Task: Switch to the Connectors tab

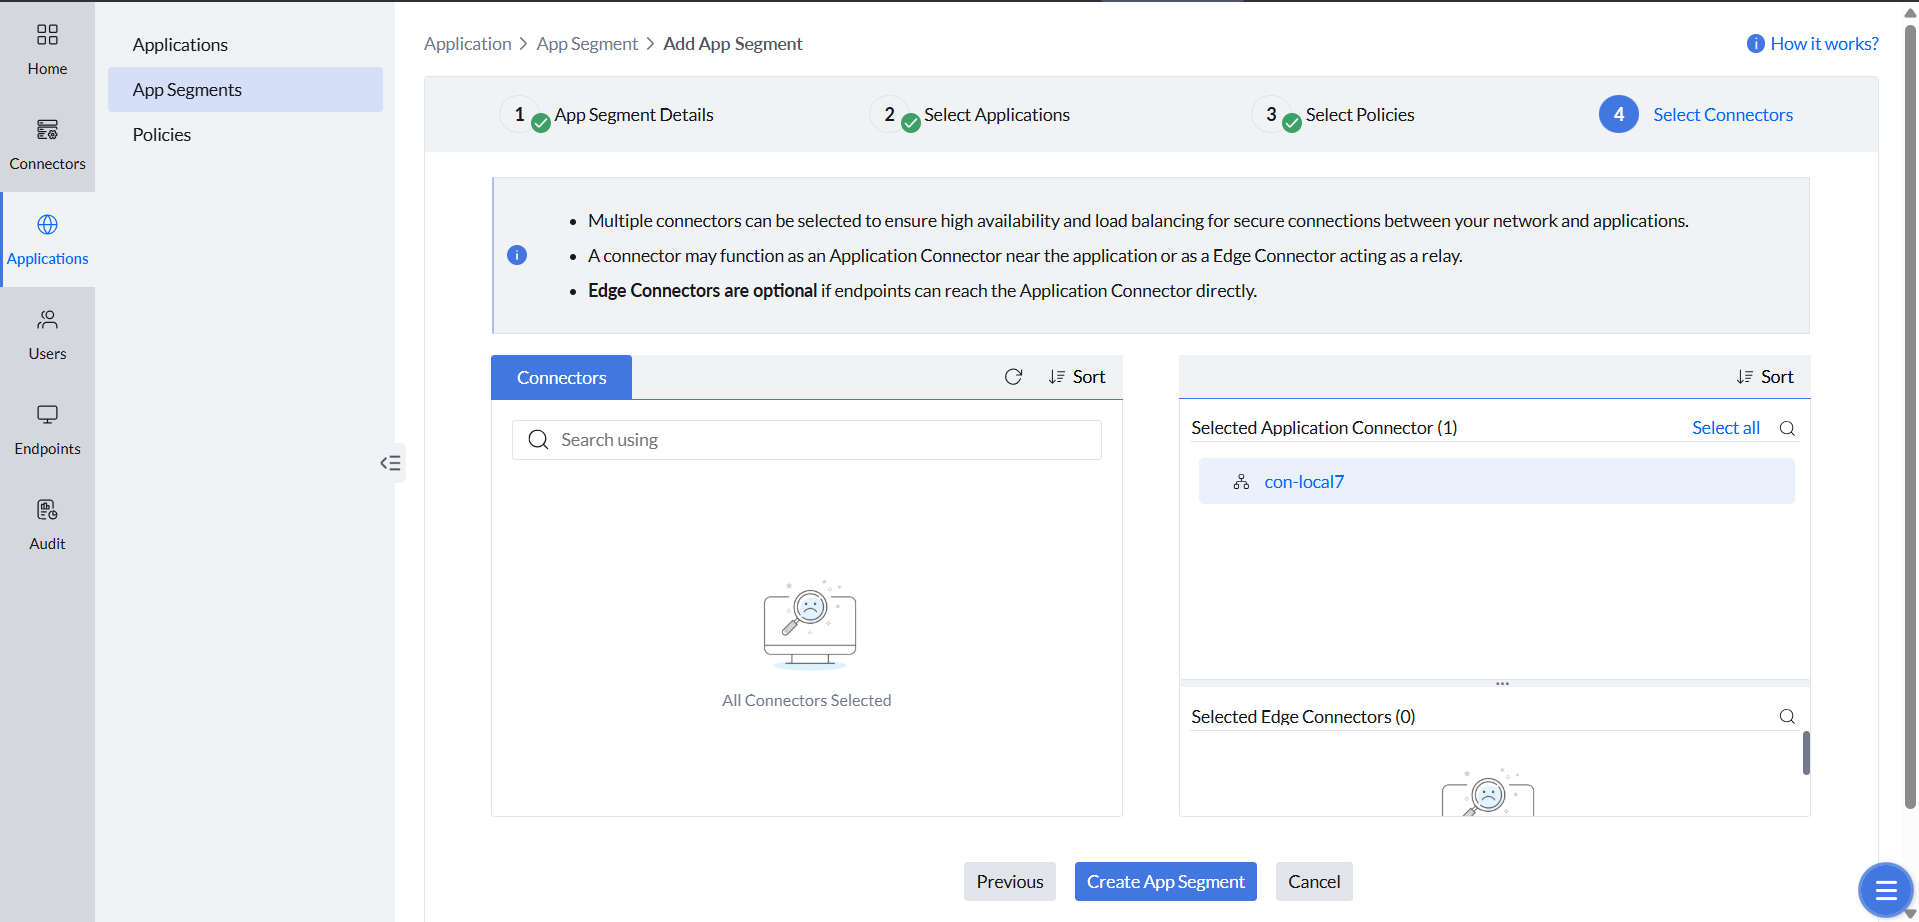Action: click(561, 377)
